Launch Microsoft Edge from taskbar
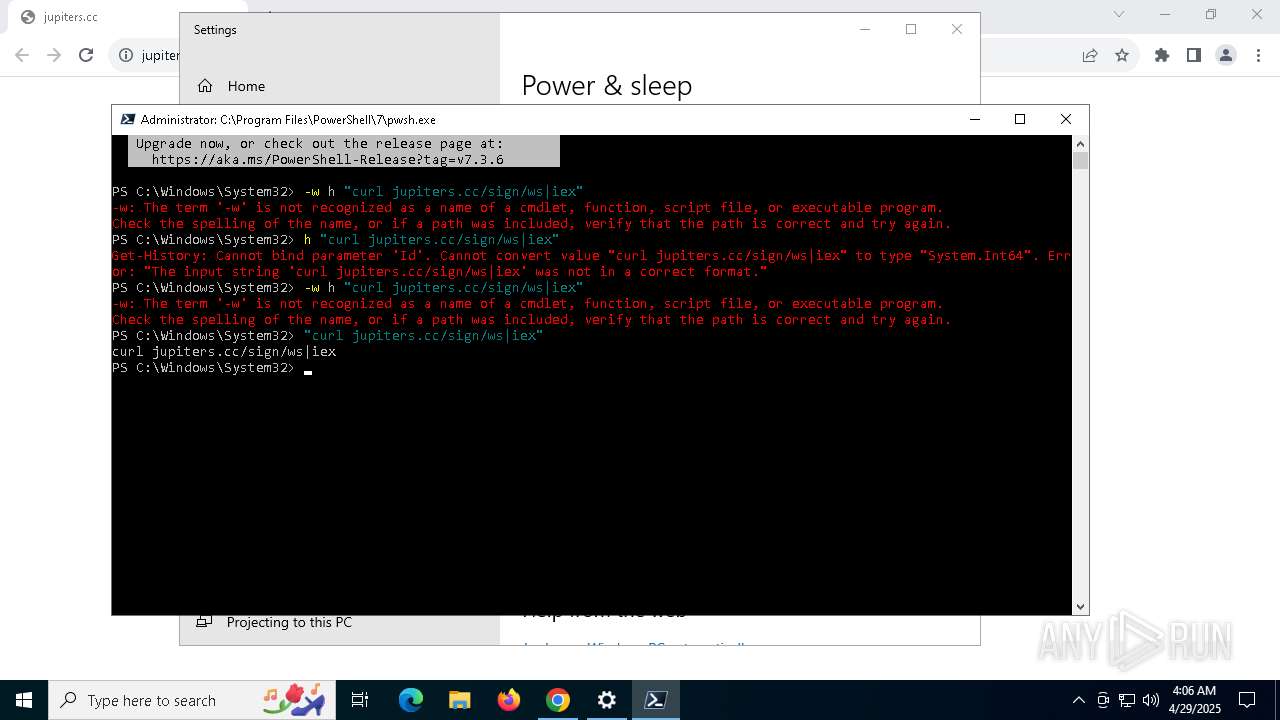 tap(411, 700)
